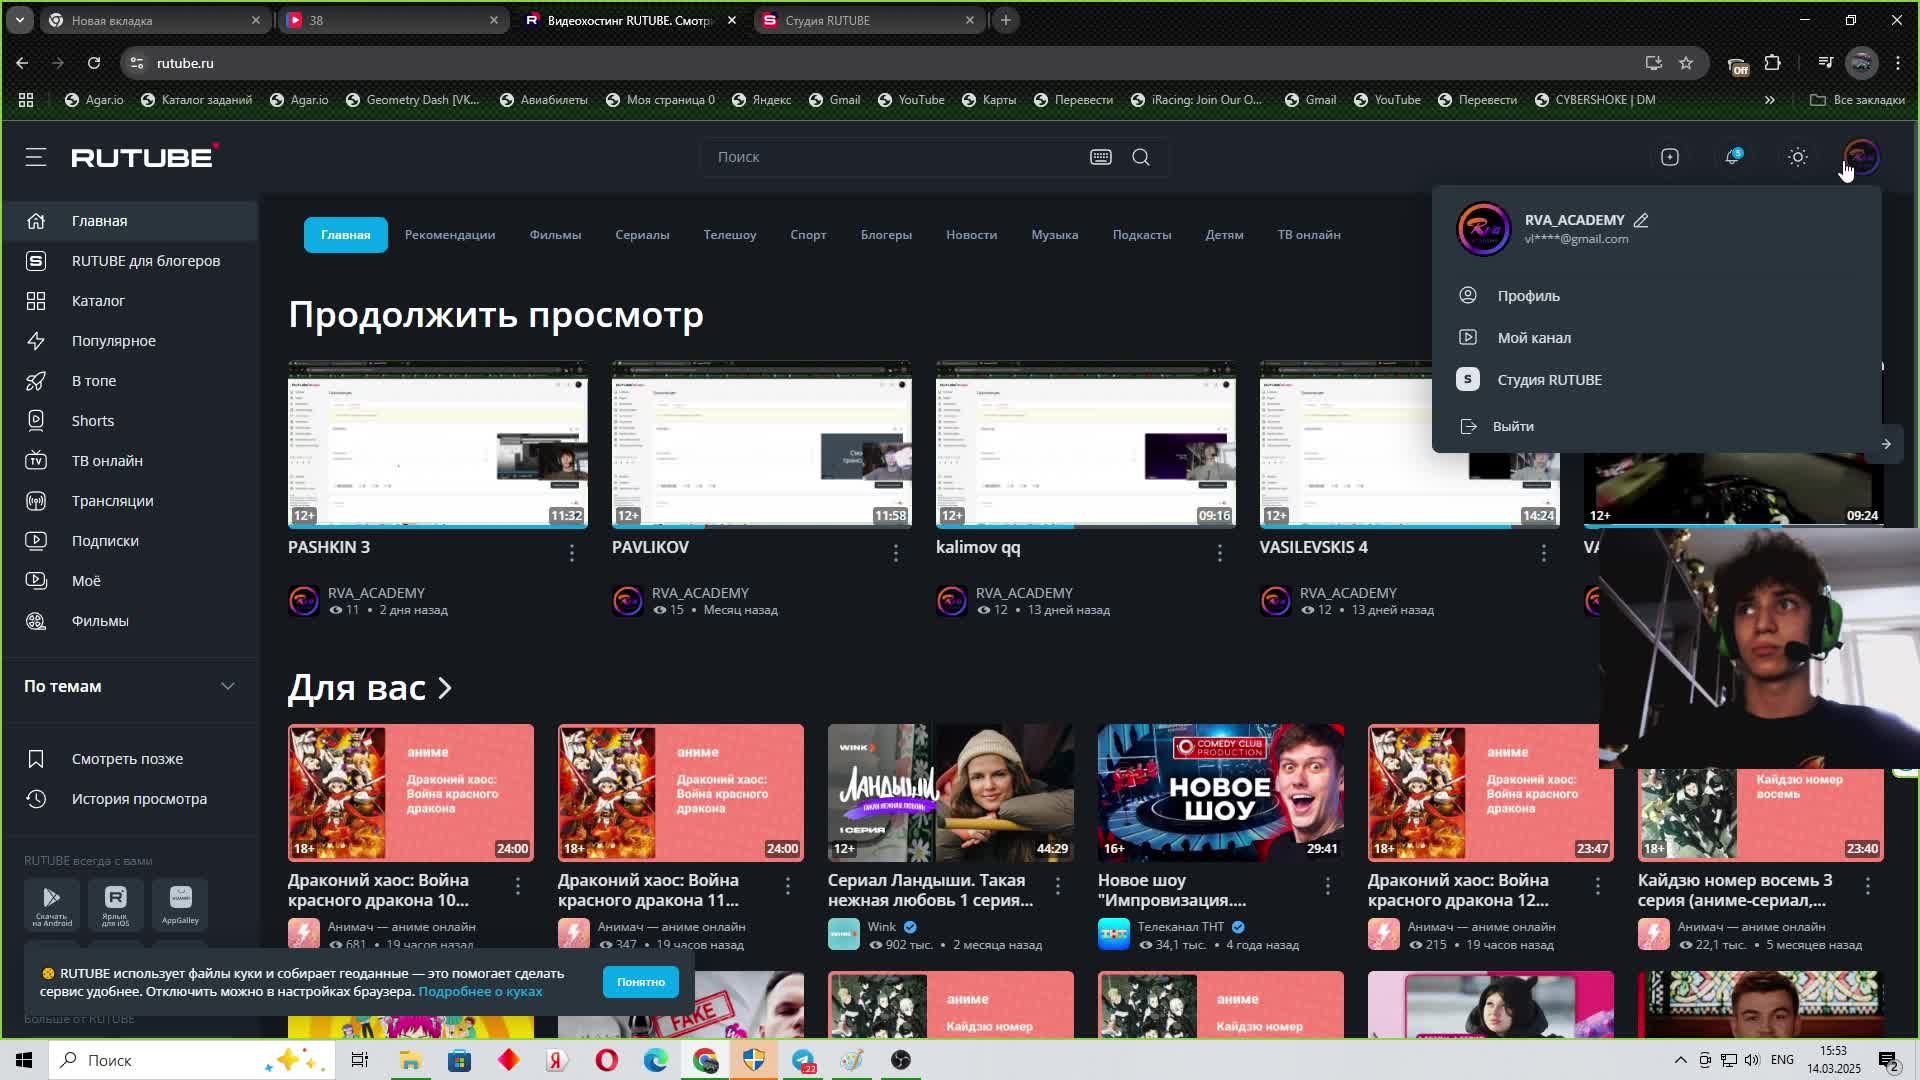Open В топе in sidebar
Screen dimensions: 1920x1080
point(130,381)
